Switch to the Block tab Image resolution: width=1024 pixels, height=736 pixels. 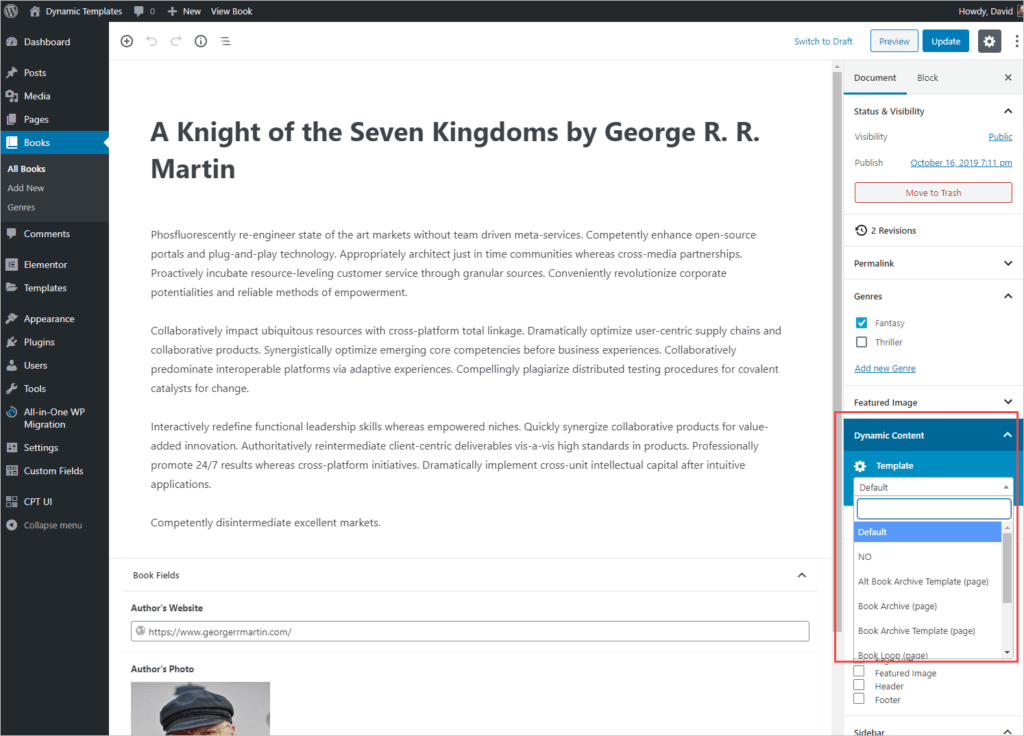coord(927,78)
